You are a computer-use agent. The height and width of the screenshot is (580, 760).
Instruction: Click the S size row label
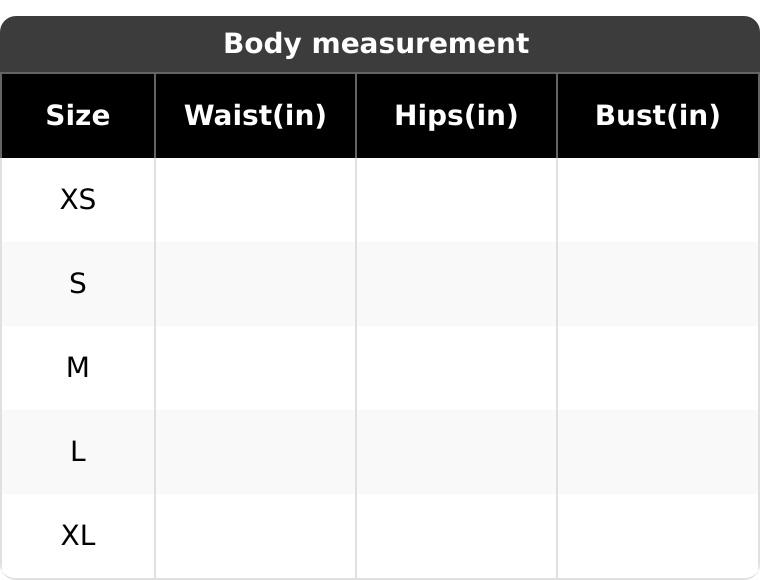pyautogui.click(x=78, y=284)
